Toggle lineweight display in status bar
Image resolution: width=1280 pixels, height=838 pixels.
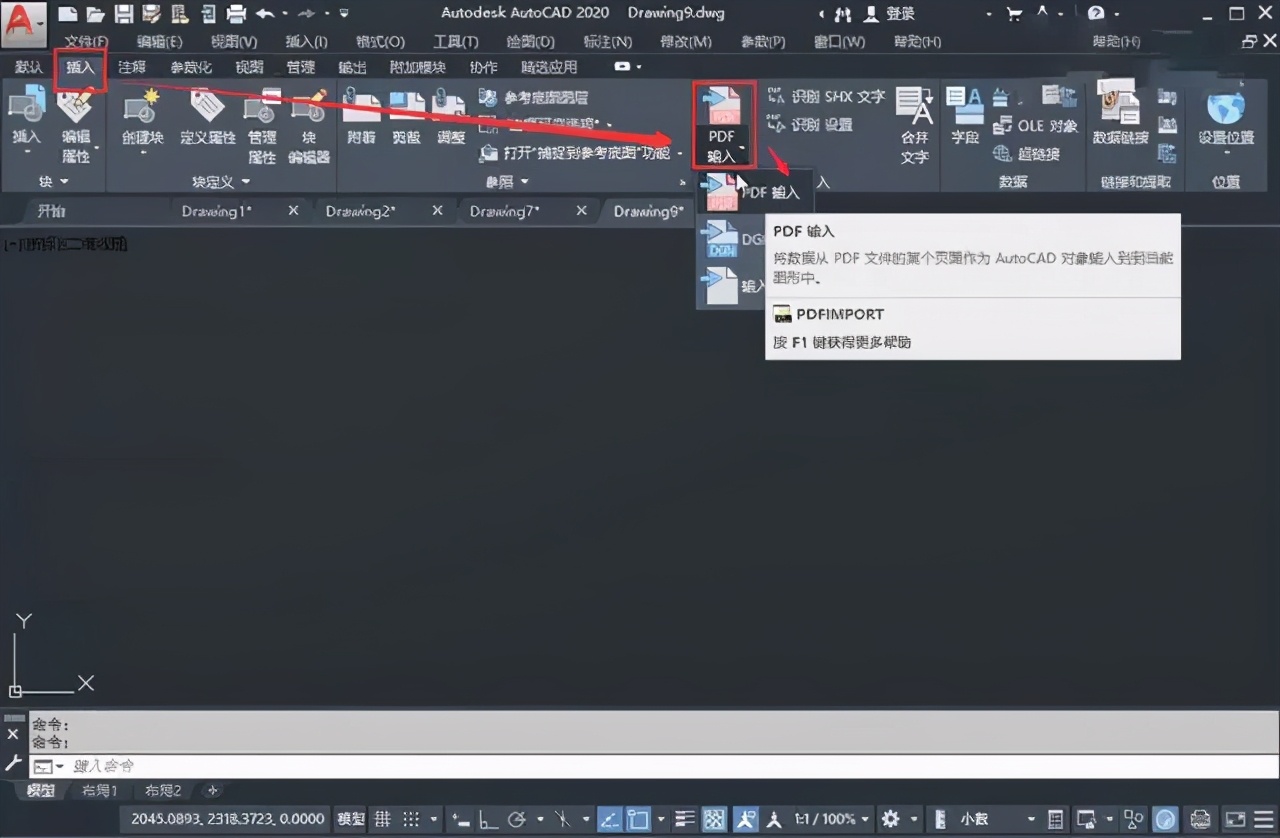tap(686, 819)
